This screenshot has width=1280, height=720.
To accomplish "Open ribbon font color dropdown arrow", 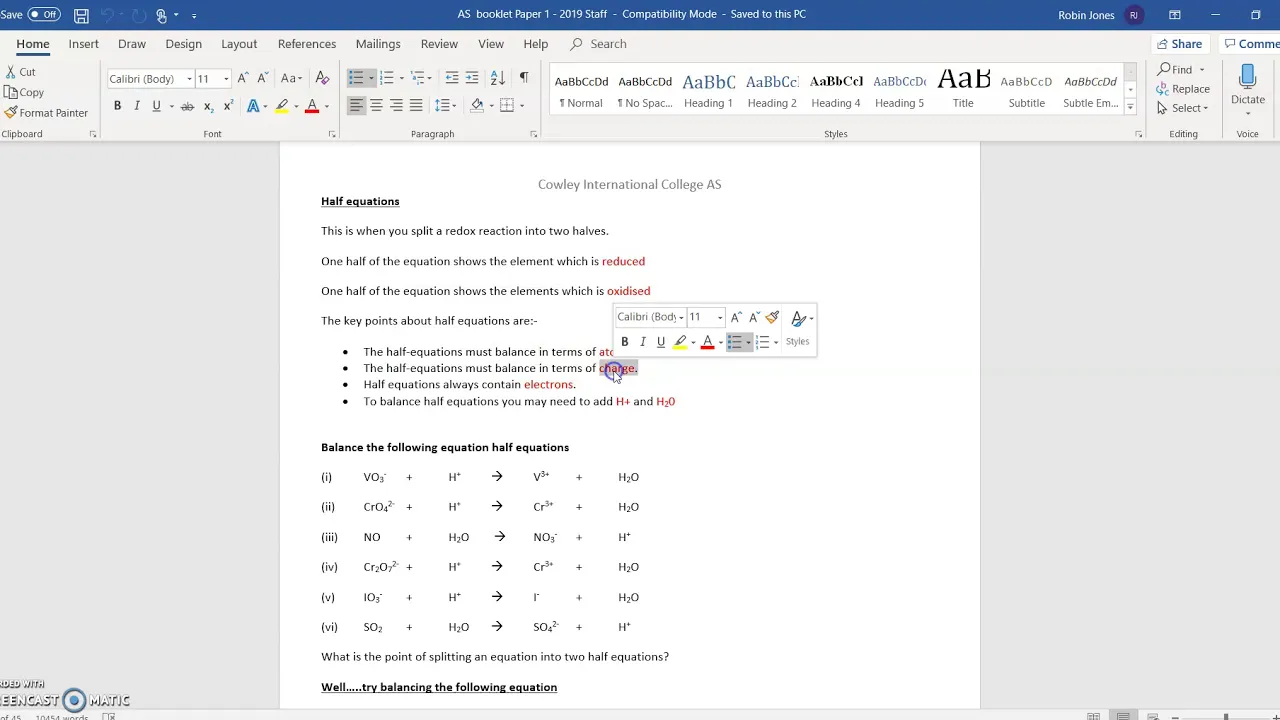I will click(x=326, y=106).
